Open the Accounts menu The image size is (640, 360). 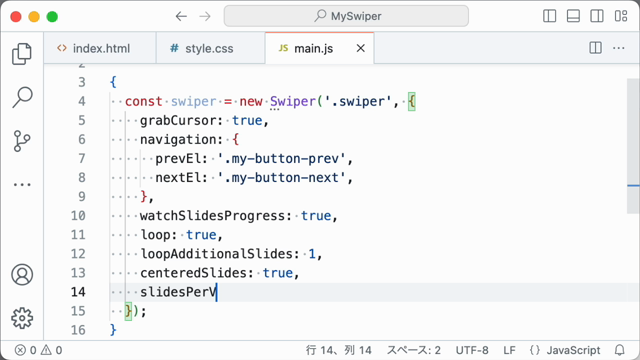click(22, 275)
